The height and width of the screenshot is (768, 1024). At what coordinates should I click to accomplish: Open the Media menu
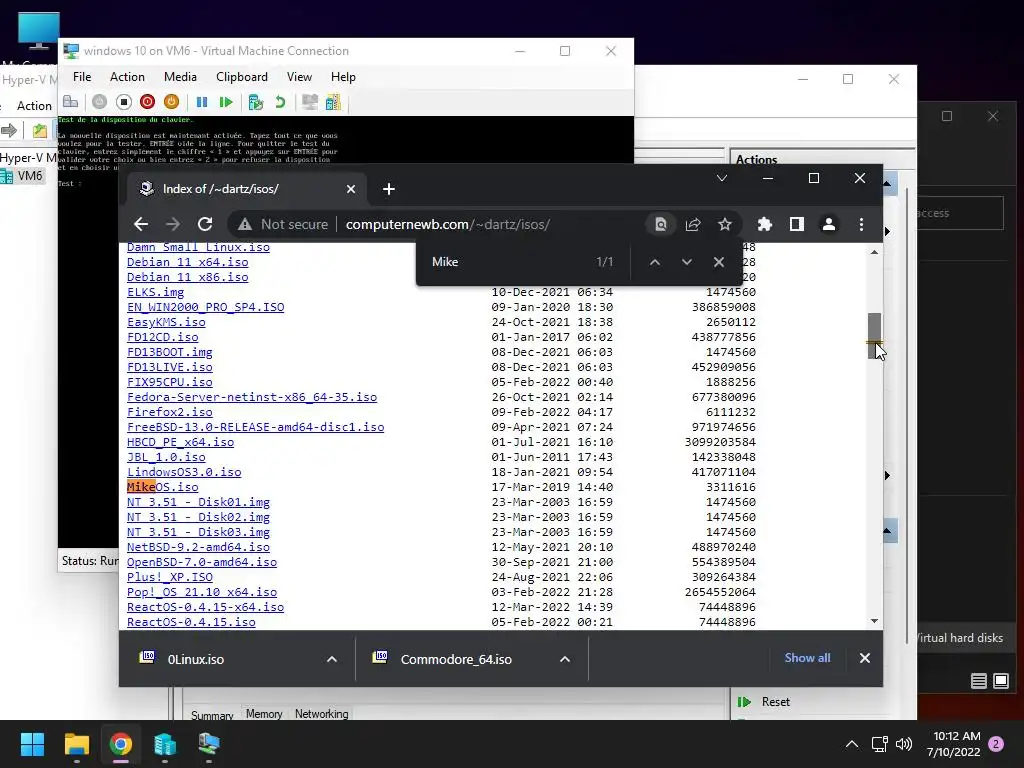[180, 77]
